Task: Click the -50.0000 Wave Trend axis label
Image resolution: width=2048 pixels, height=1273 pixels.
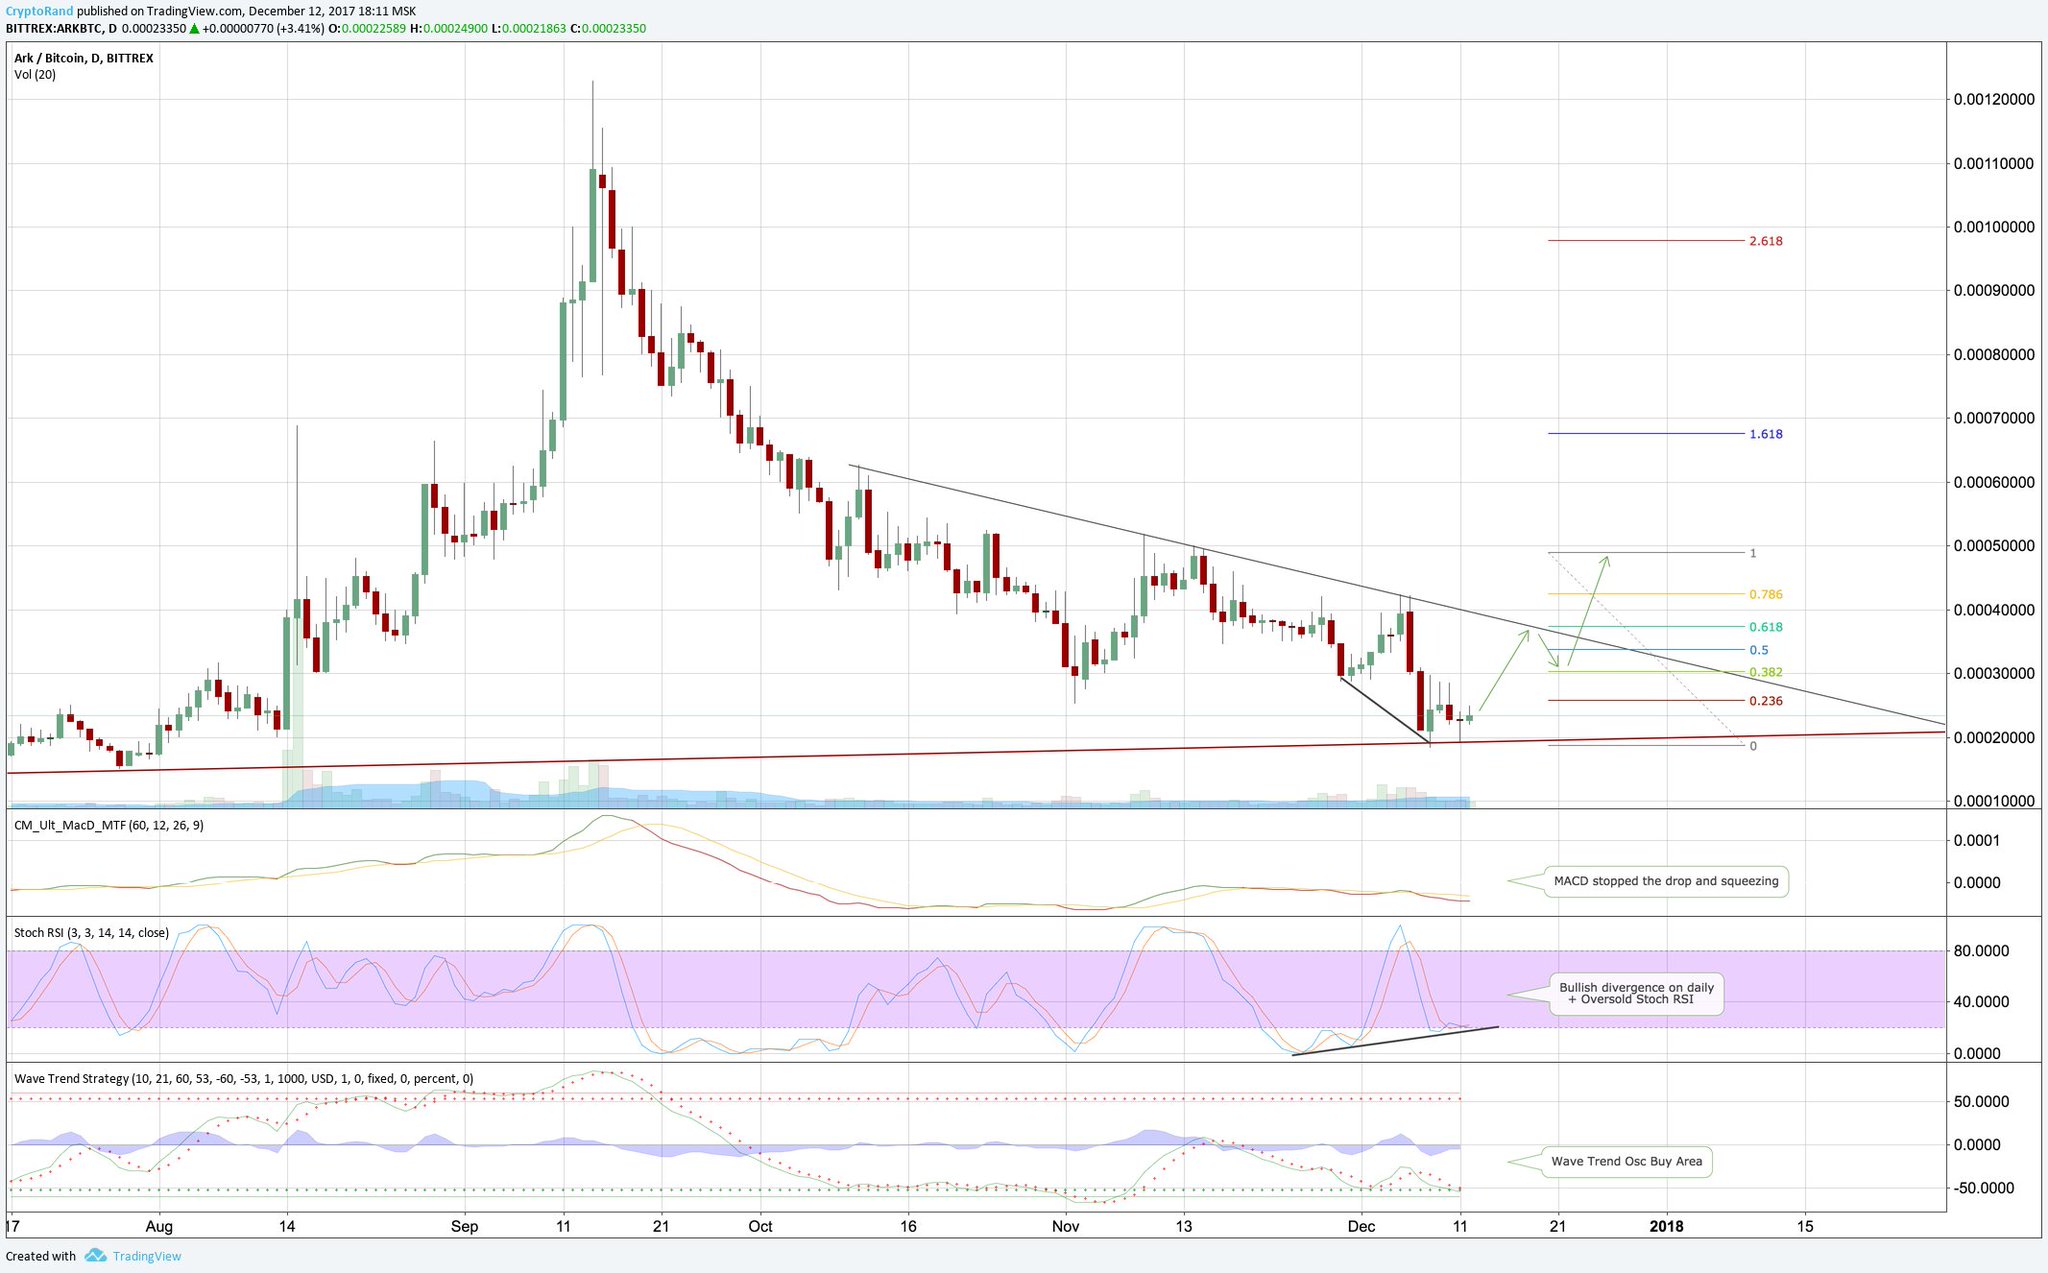Action: coord(1982,1188)
